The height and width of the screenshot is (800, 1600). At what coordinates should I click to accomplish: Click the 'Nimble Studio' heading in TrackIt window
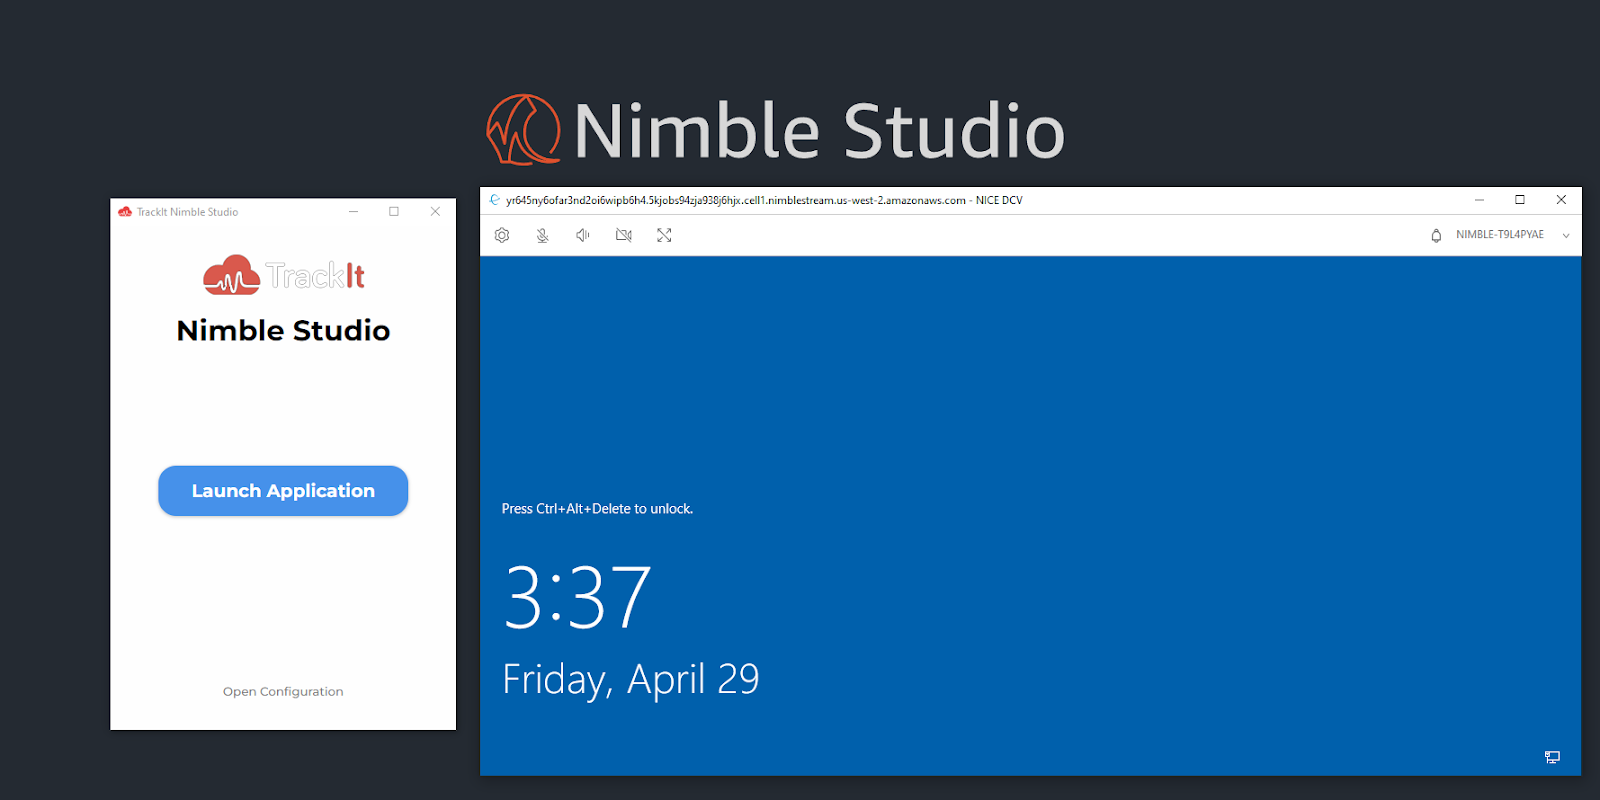tap(283, 331)
